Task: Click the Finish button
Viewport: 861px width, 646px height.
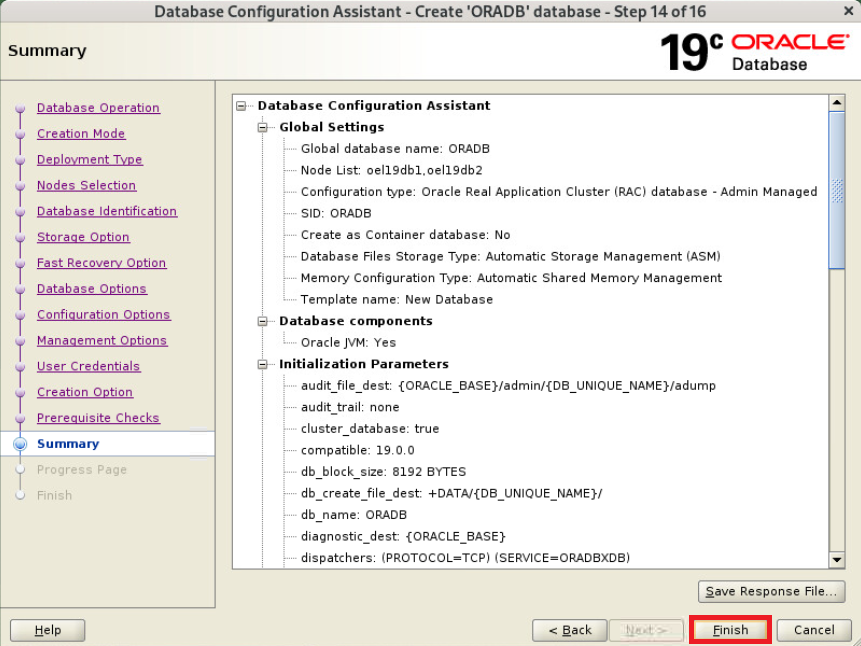Action: [x=730, y=630]
